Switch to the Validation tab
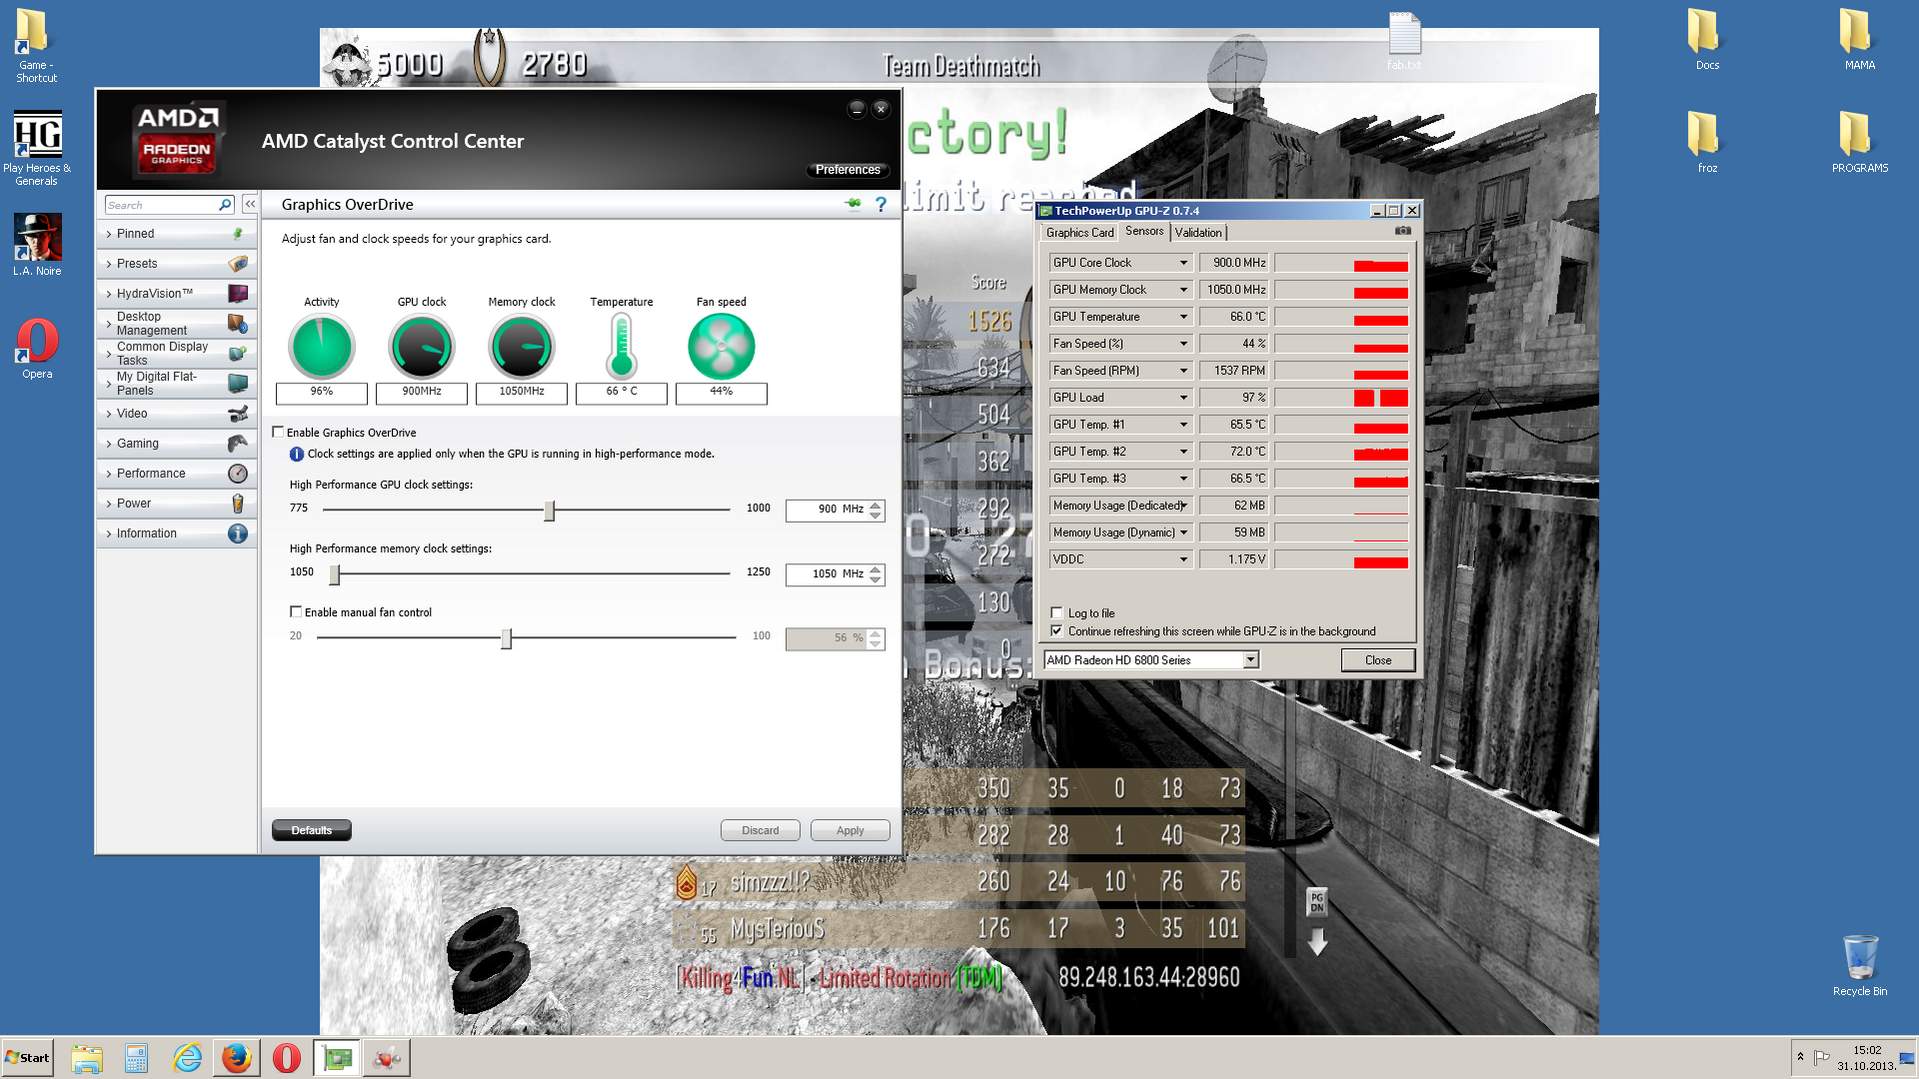 [x=1198, y=233]
